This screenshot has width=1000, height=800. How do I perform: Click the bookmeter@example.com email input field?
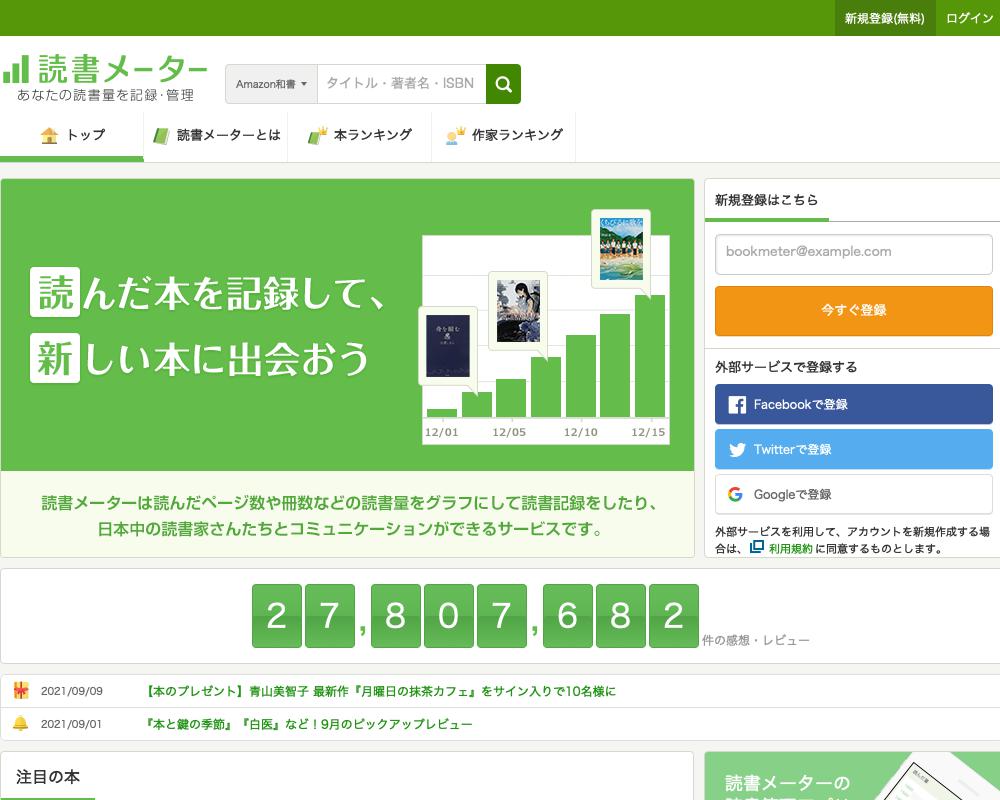pos(853,254)
